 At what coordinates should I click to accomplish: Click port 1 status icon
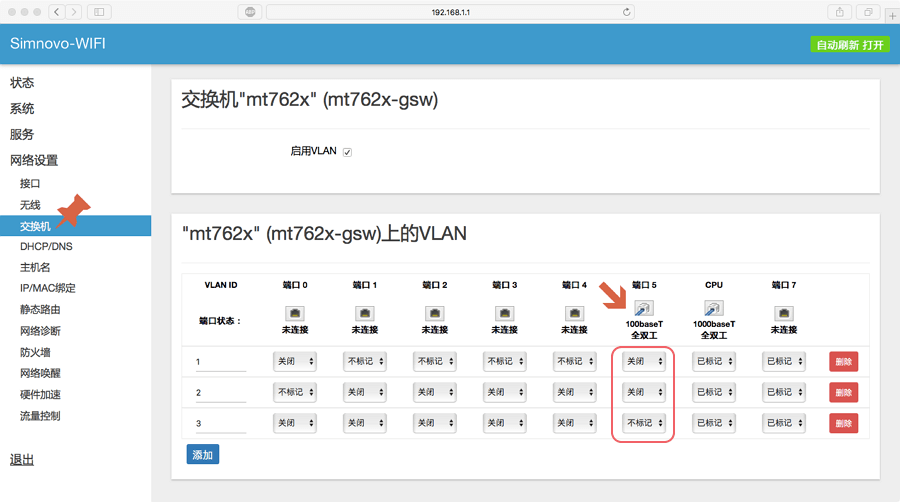364,313
